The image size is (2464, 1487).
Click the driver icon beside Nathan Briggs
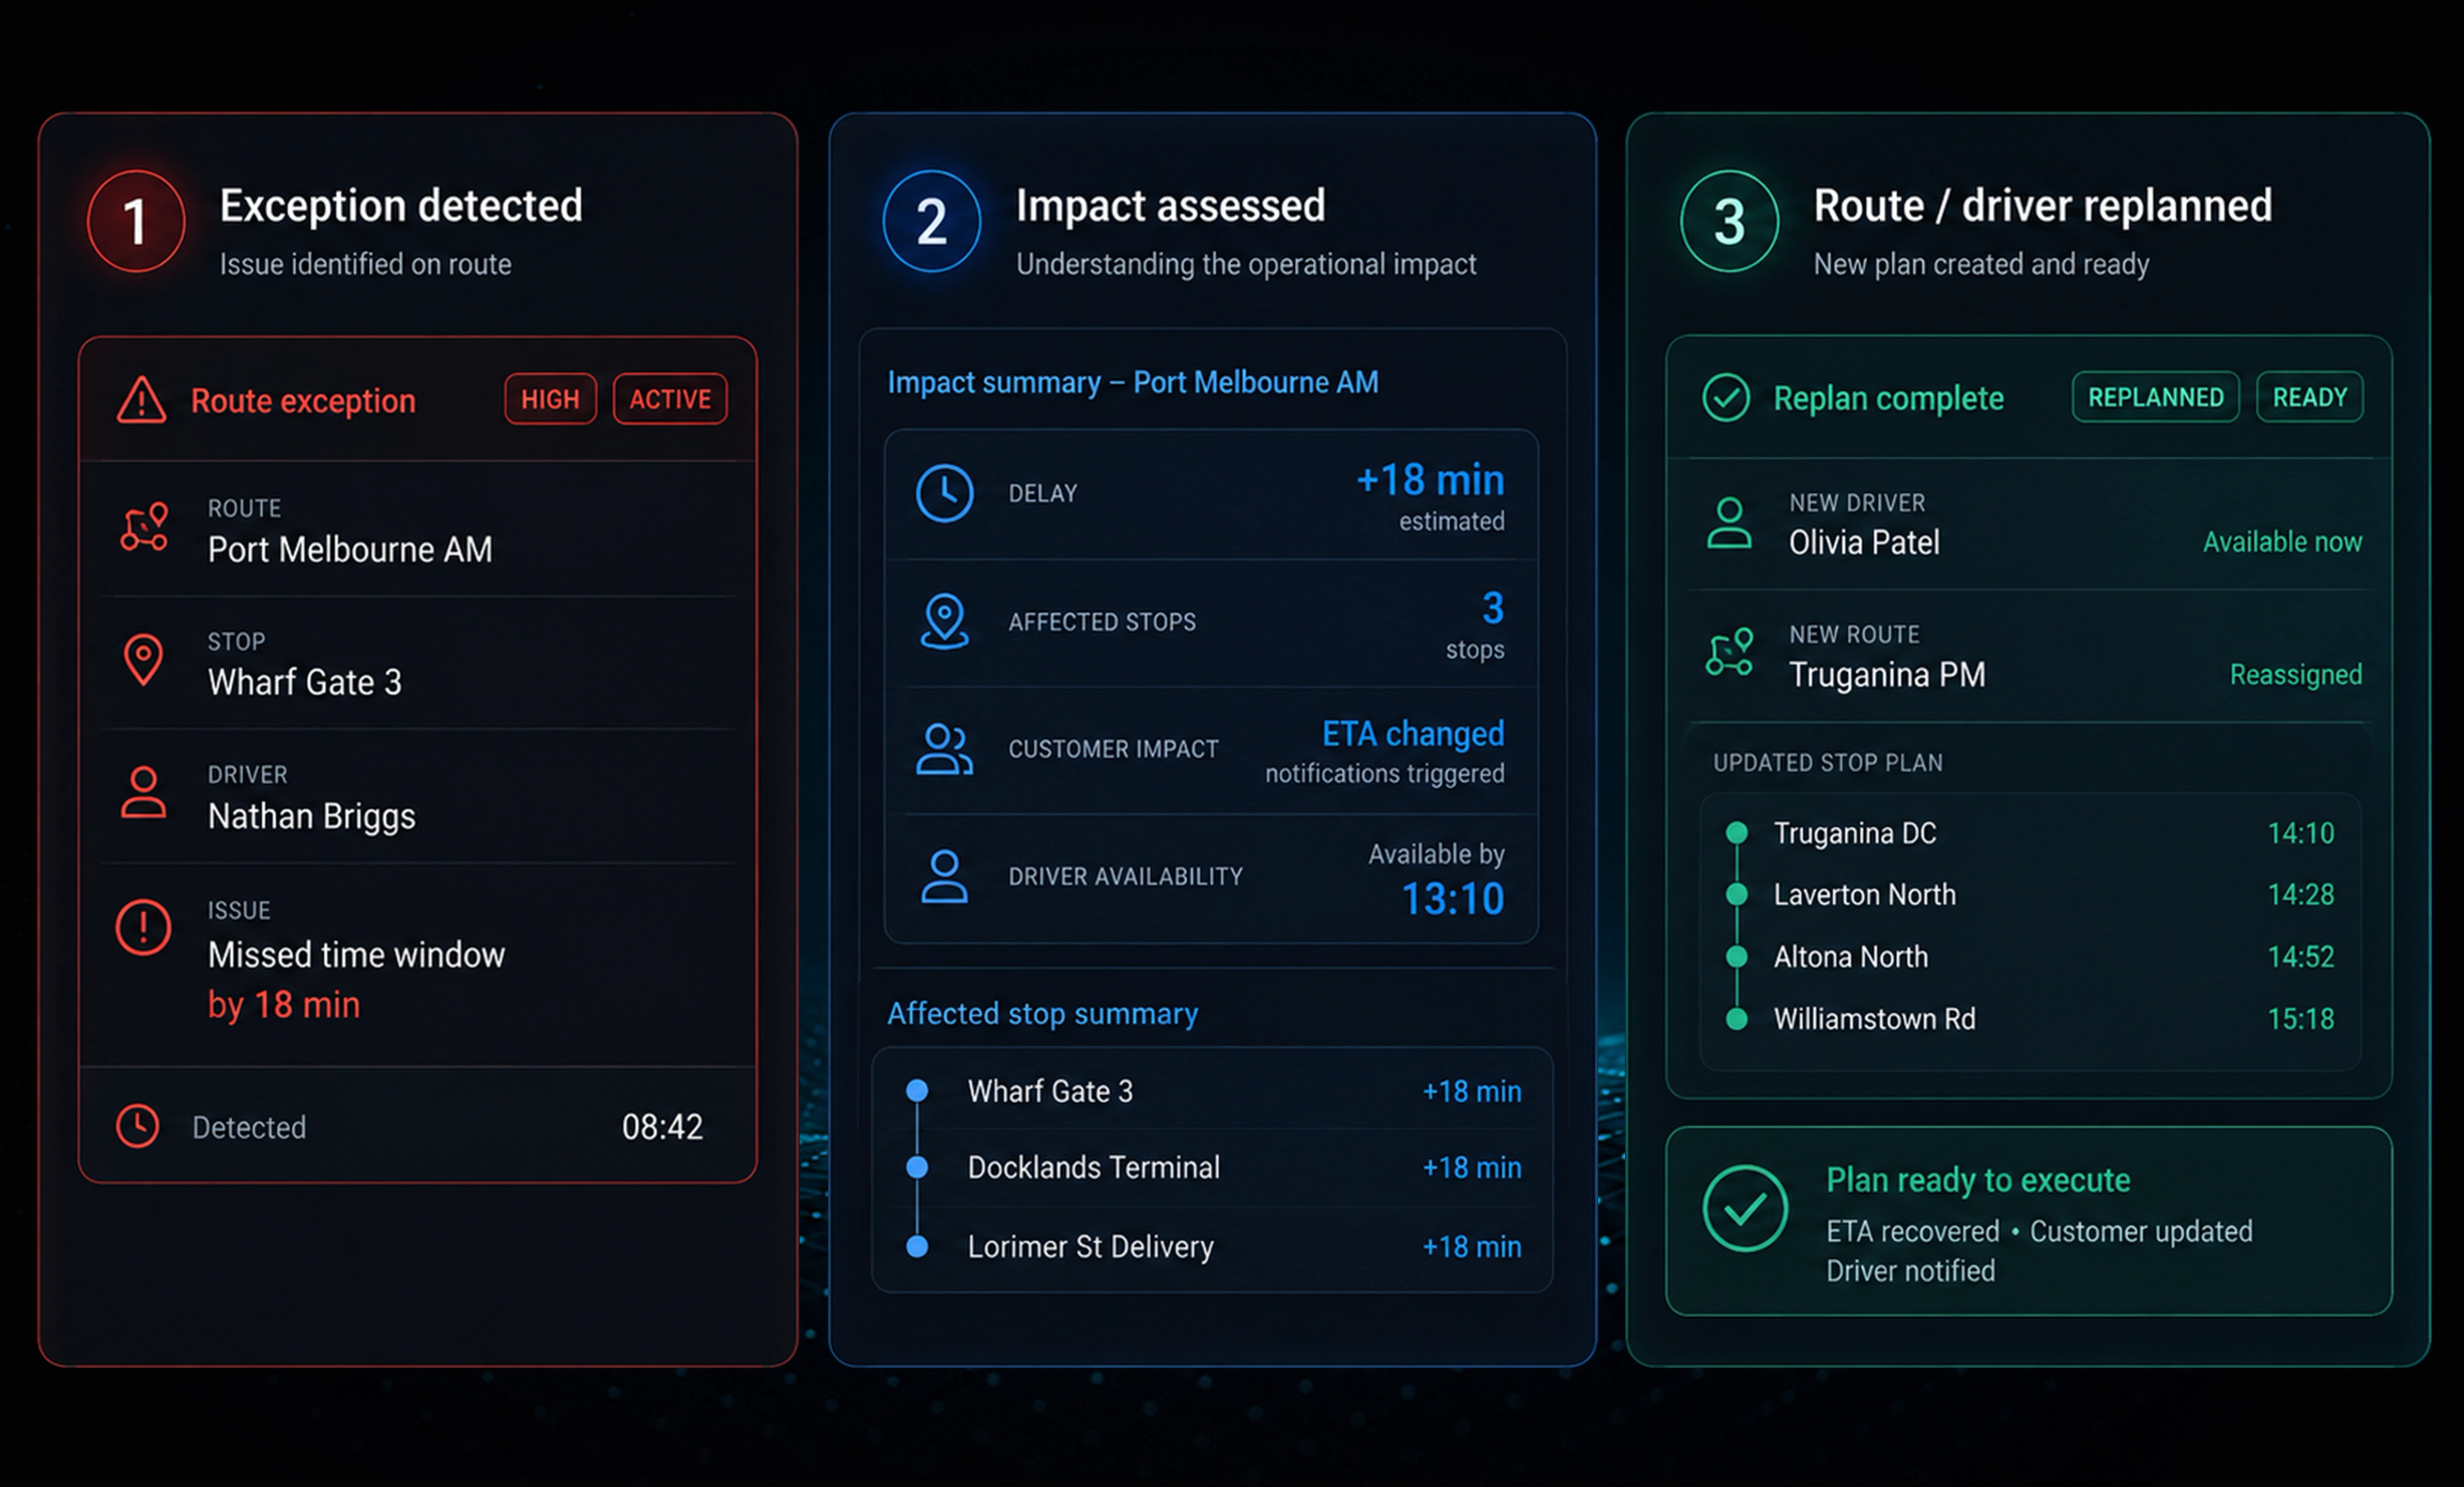pos(143,793)
